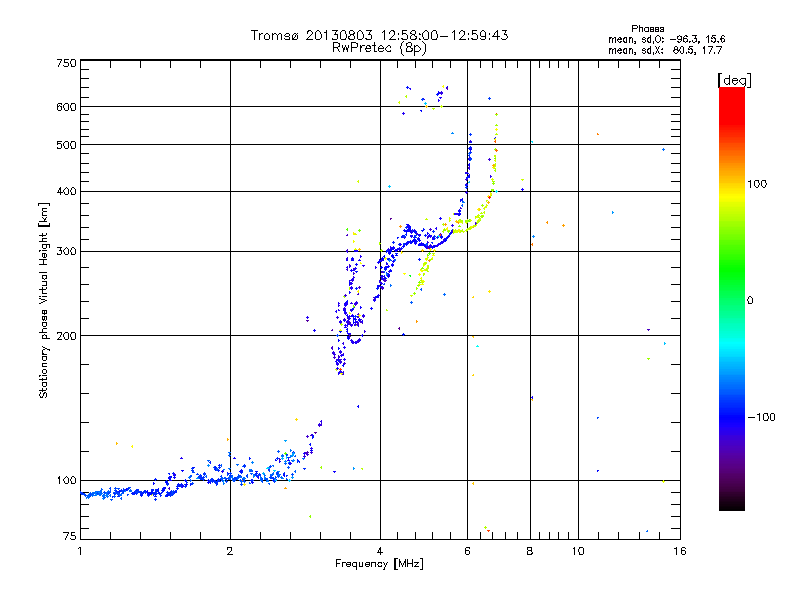Click the 'Phases' header text

647,29
